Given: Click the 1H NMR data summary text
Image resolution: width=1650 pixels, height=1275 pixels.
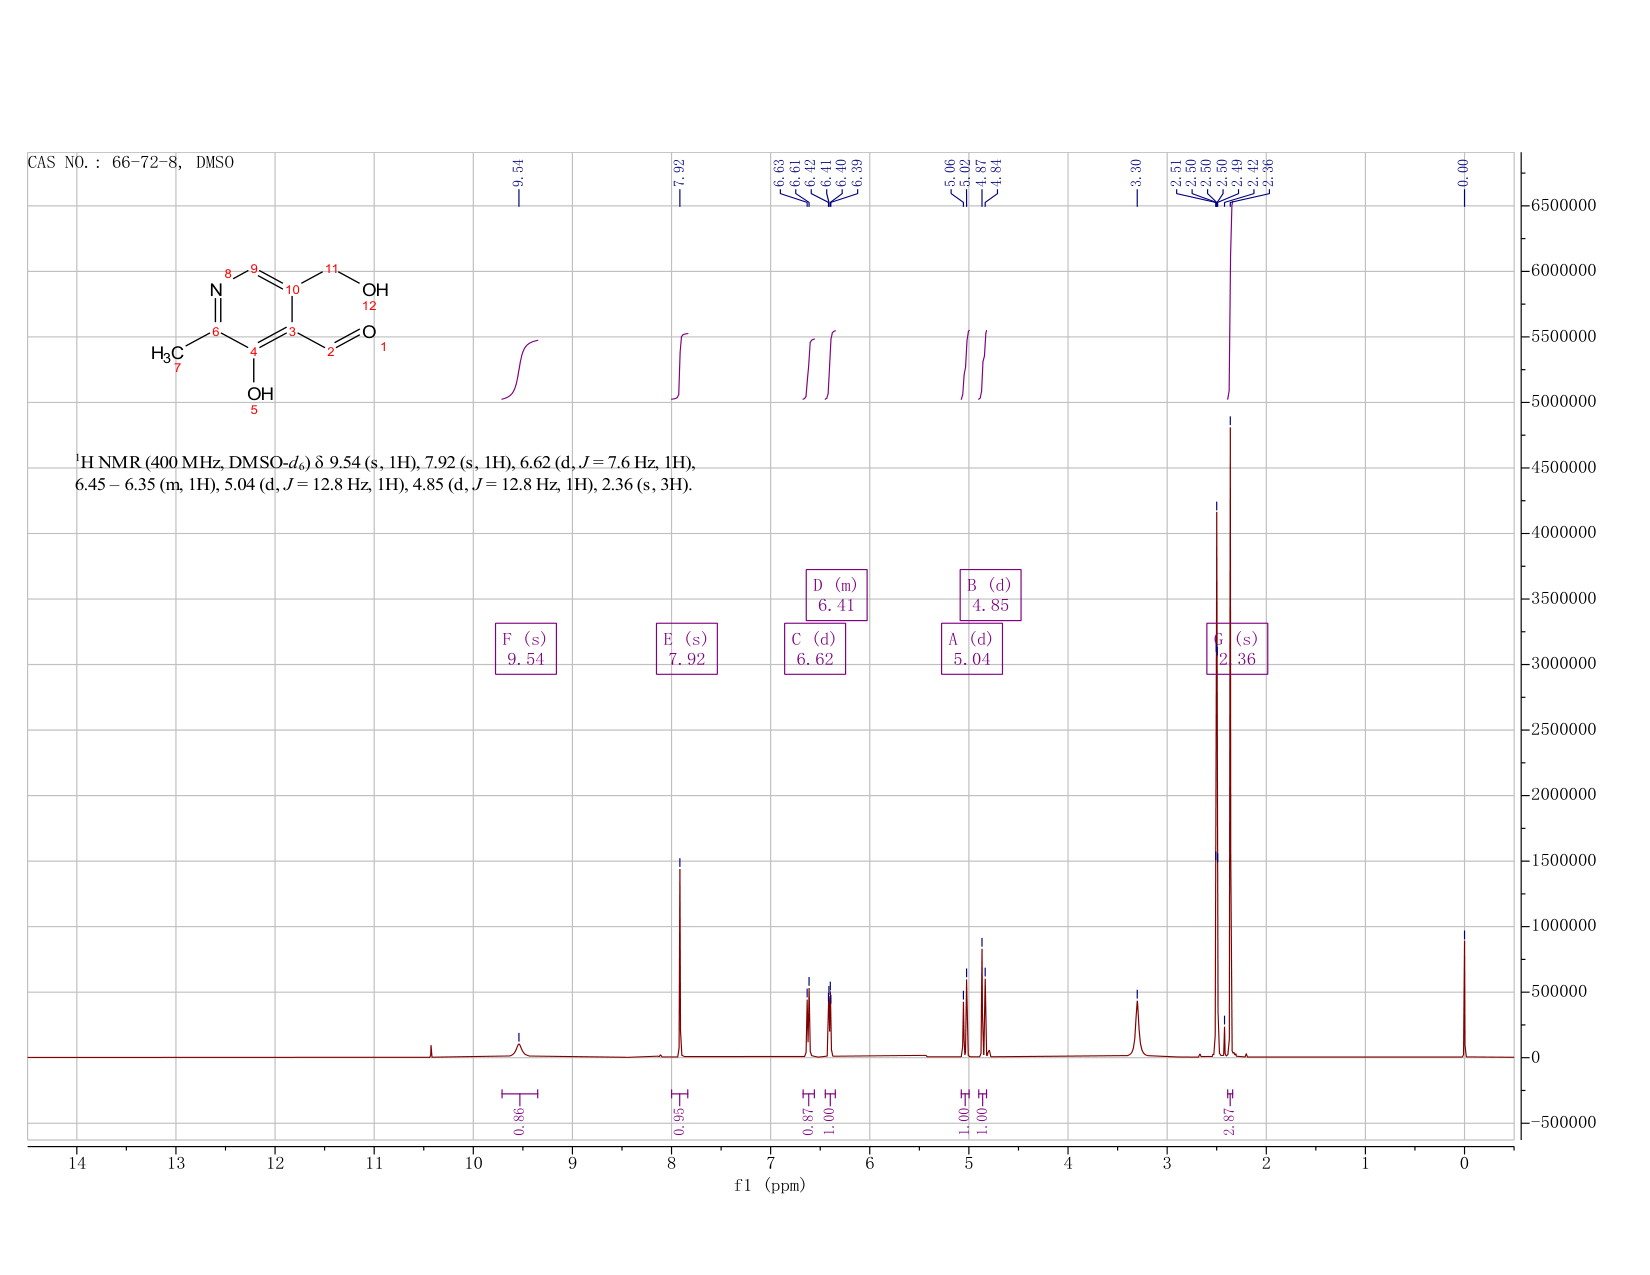Looking at the screenshot, I should 385,474.
